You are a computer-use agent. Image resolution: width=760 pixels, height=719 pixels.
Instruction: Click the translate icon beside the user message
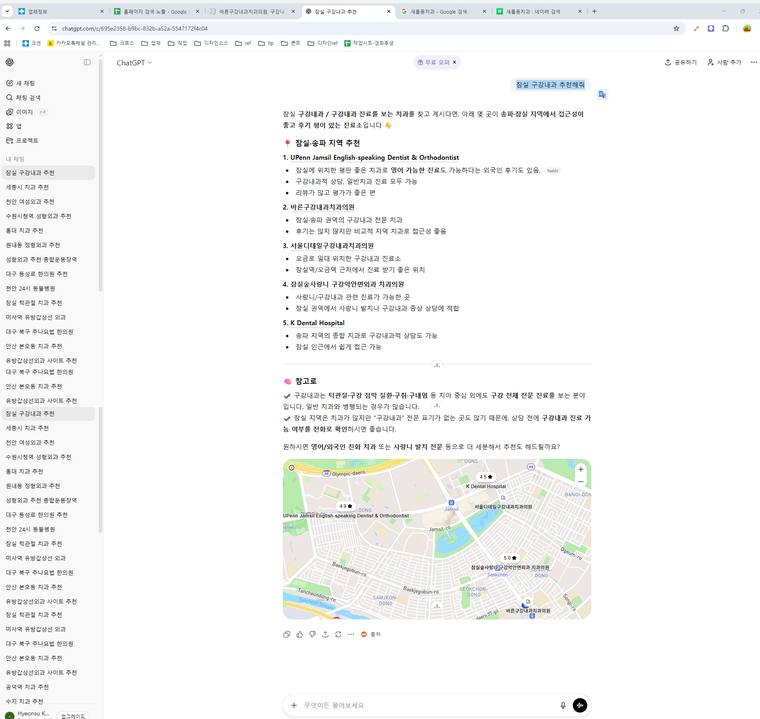tap(602, 95)
